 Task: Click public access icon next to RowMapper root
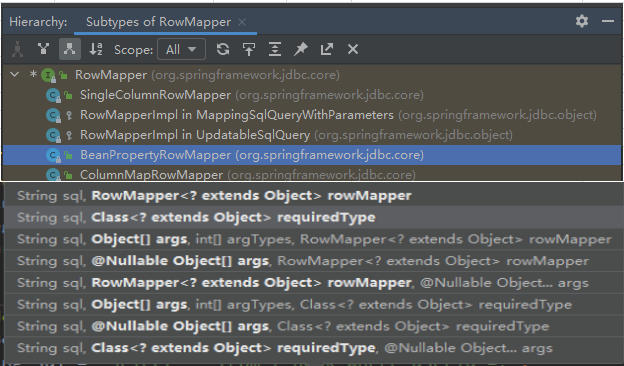(63, 75)
